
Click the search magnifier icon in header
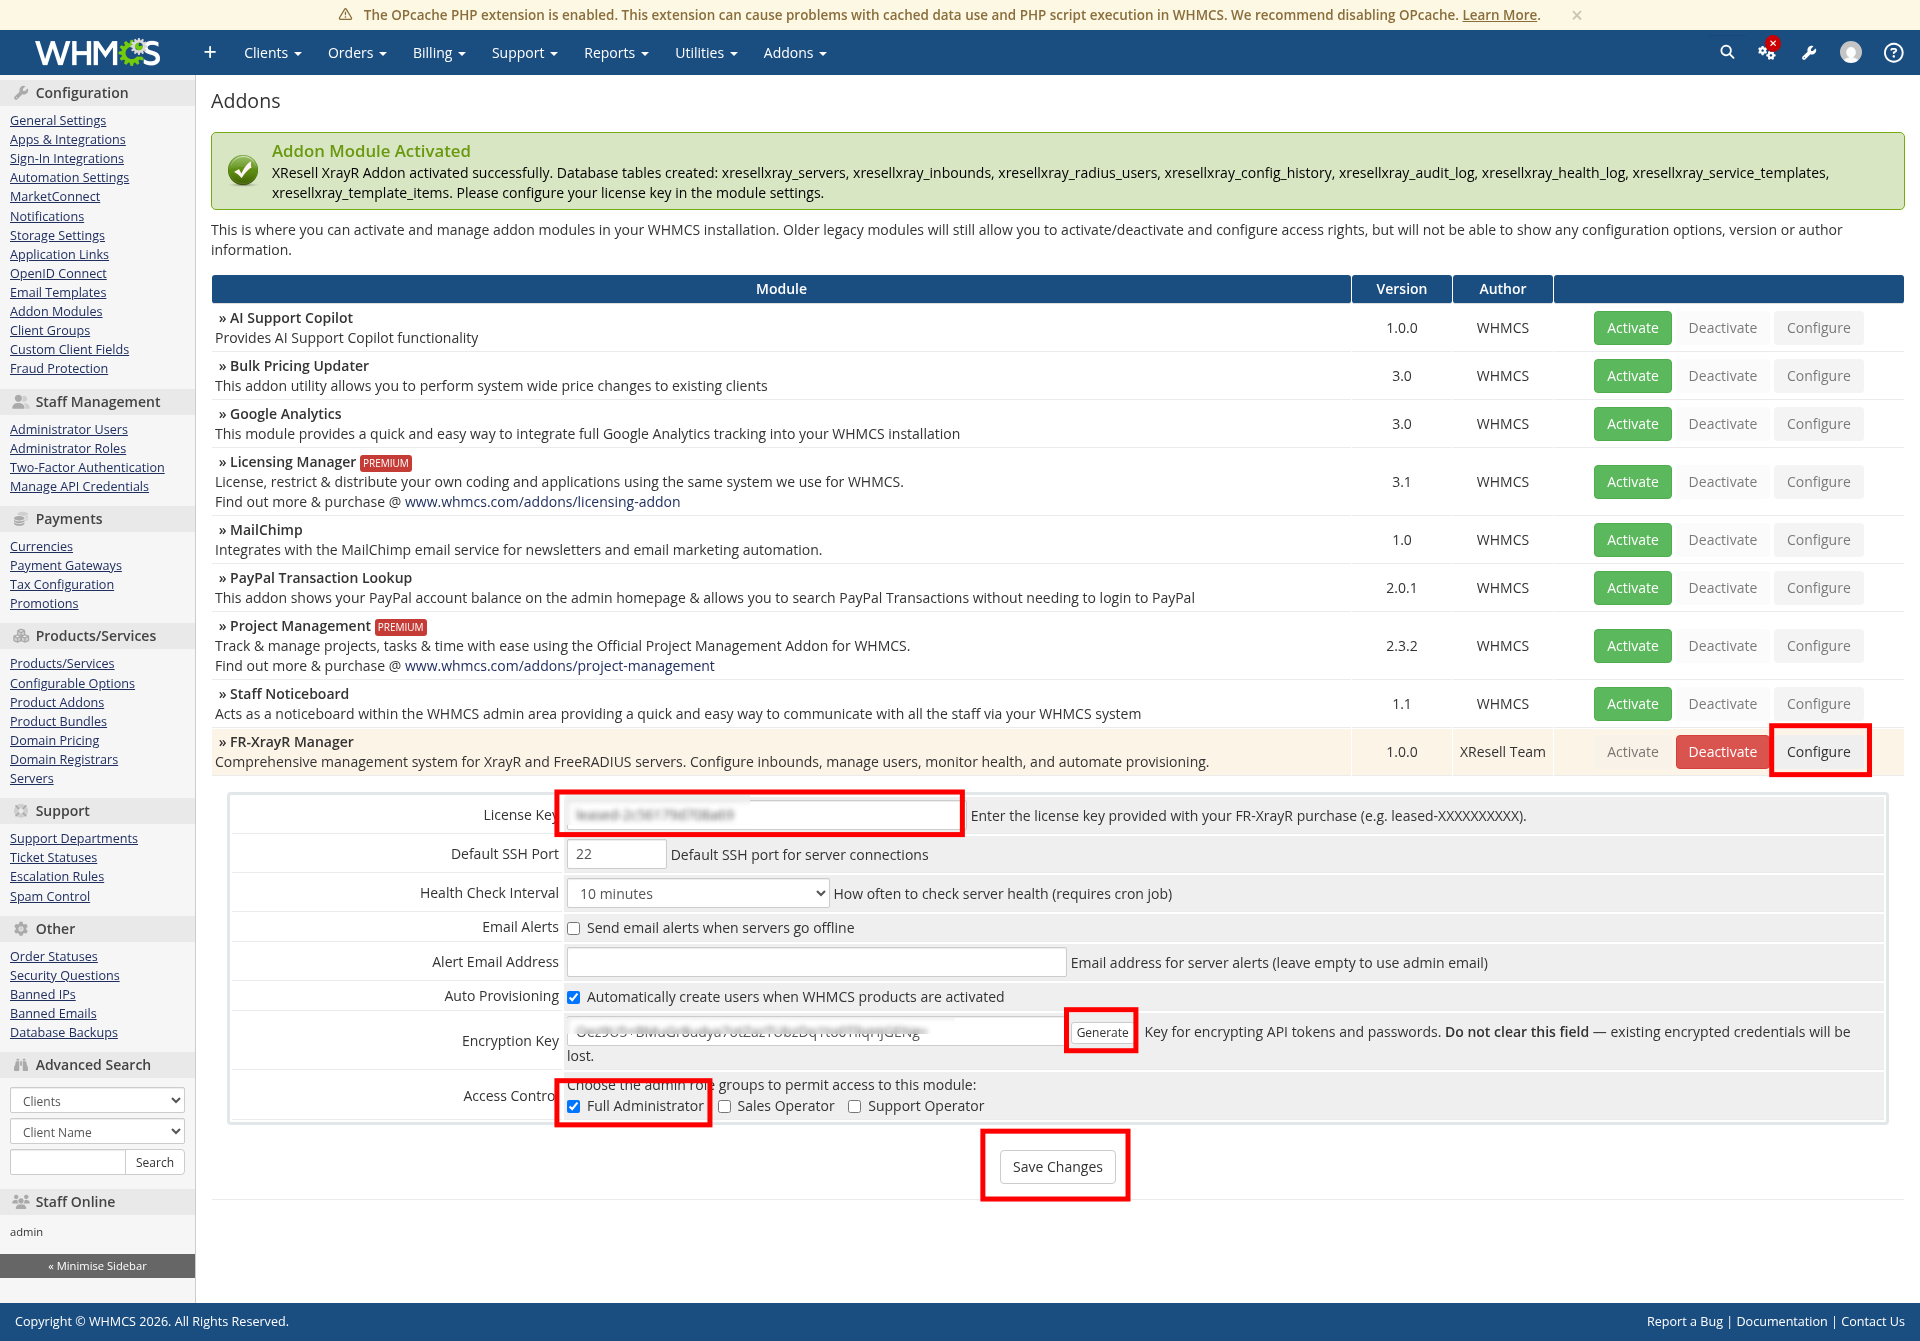(x=1727, y=52)
